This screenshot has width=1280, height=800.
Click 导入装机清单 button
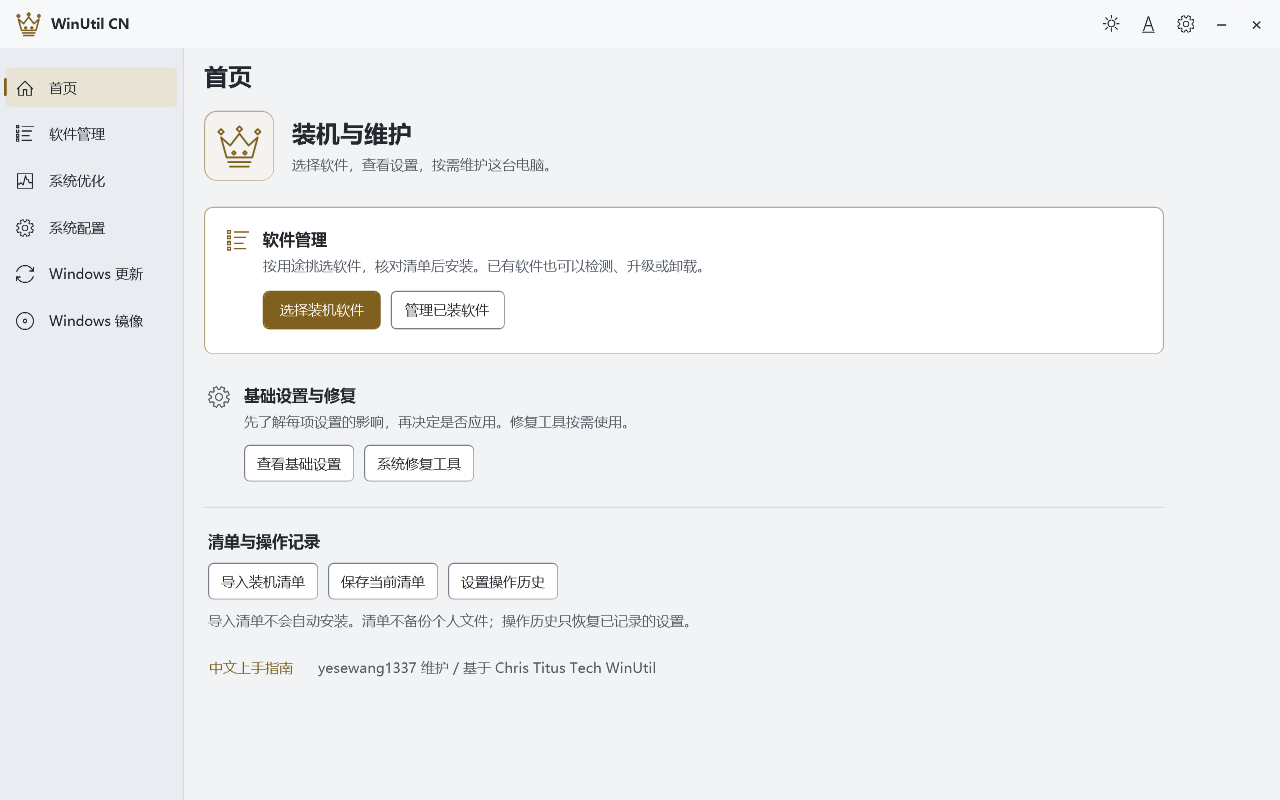click(x=263, y=581)
